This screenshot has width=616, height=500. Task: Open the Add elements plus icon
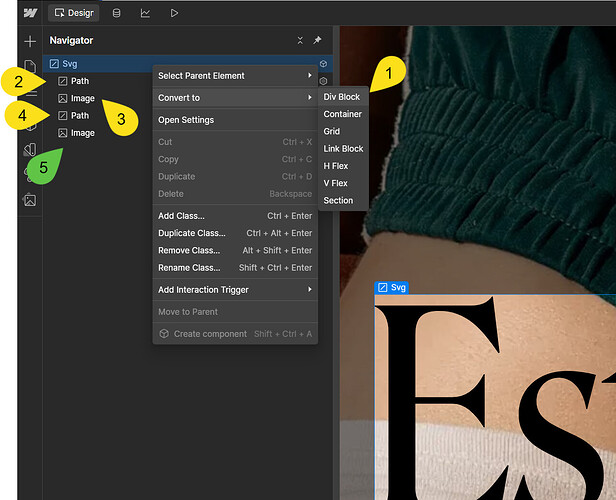coord(30,41)
